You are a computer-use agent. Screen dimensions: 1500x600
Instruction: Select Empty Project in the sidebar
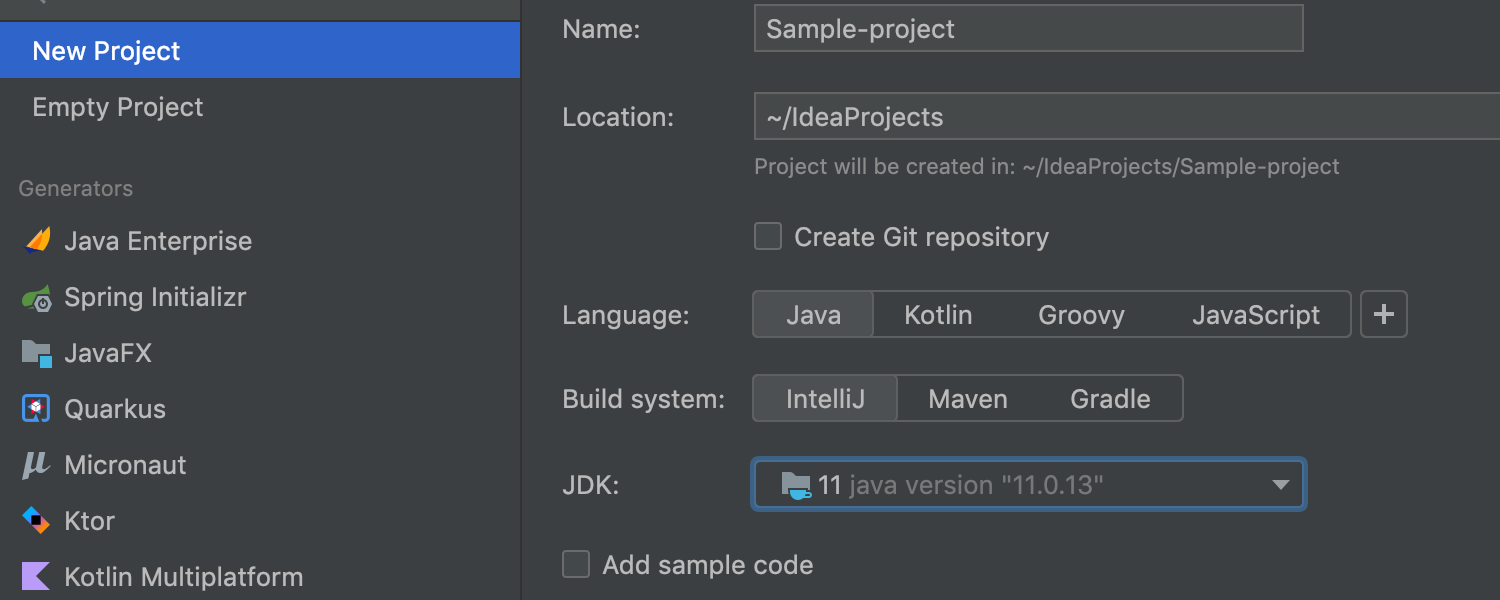pyautogui.click(x=118, y=107)
